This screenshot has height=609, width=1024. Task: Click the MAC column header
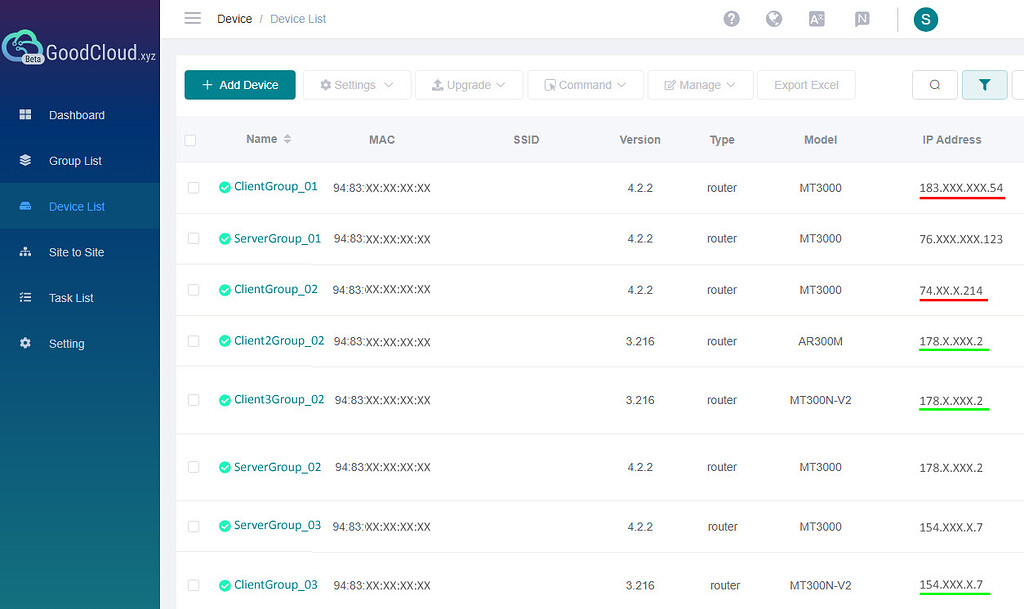[x=382, y=140]
